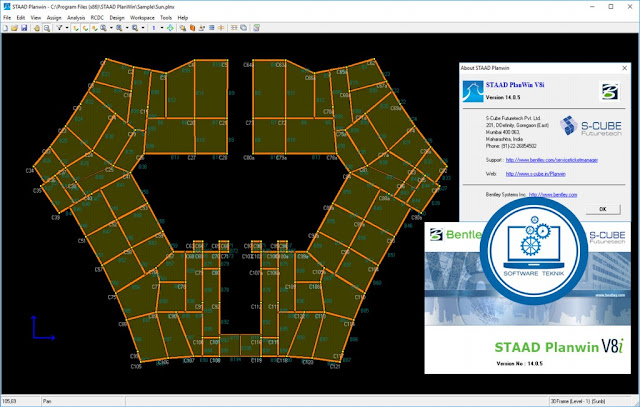Select the Pan hand tool
This screenshot has height=407, width=640.
(x=37, y=28)
